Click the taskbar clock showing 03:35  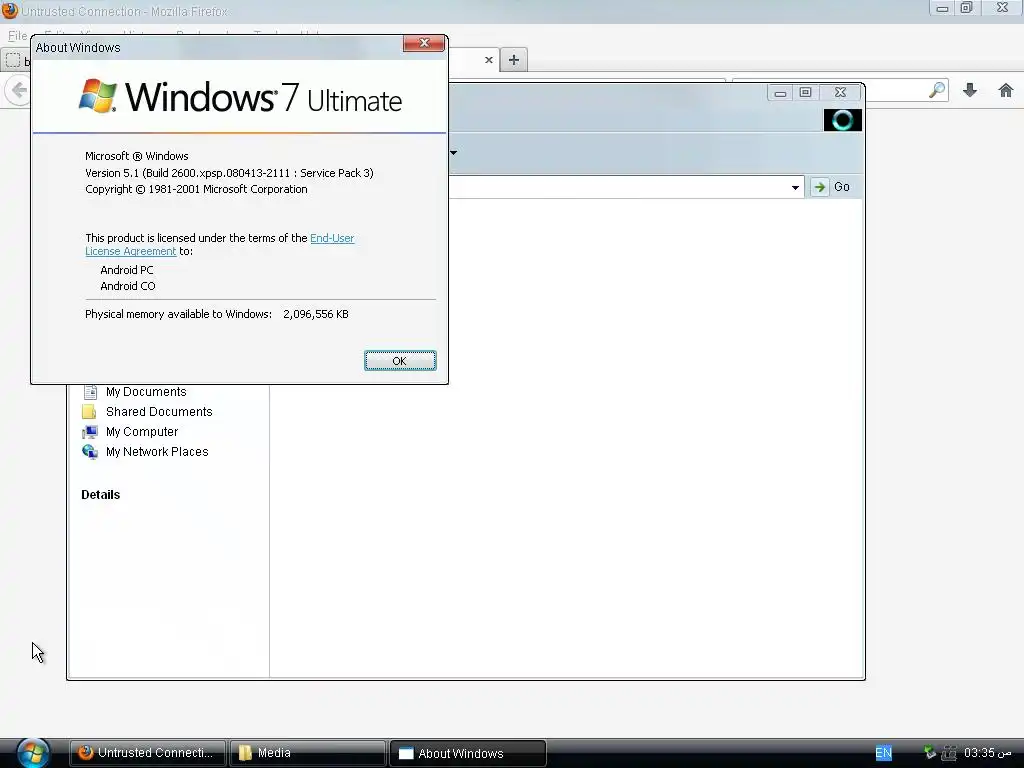pyautogui.click(x=987, y=753)
